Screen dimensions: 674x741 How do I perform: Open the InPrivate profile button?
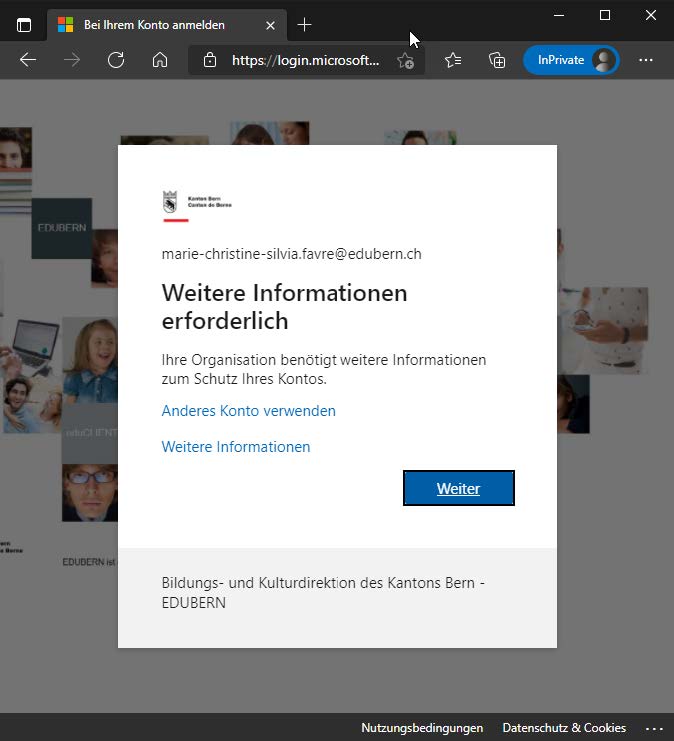(x=571, y=60)
